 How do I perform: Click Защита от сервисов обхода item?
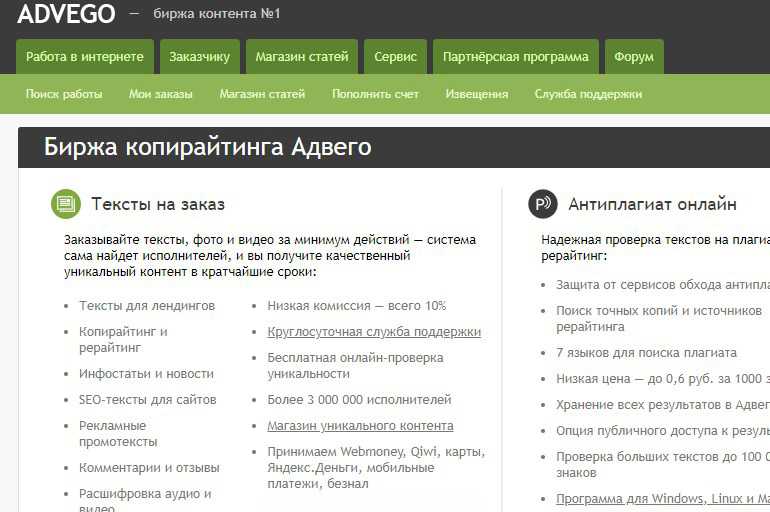[663, 285]
